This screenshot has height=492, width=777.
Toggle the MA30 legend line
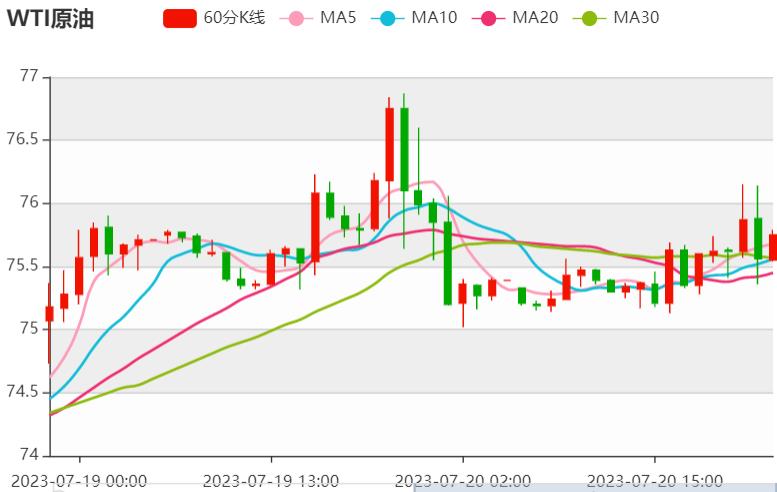616,18
